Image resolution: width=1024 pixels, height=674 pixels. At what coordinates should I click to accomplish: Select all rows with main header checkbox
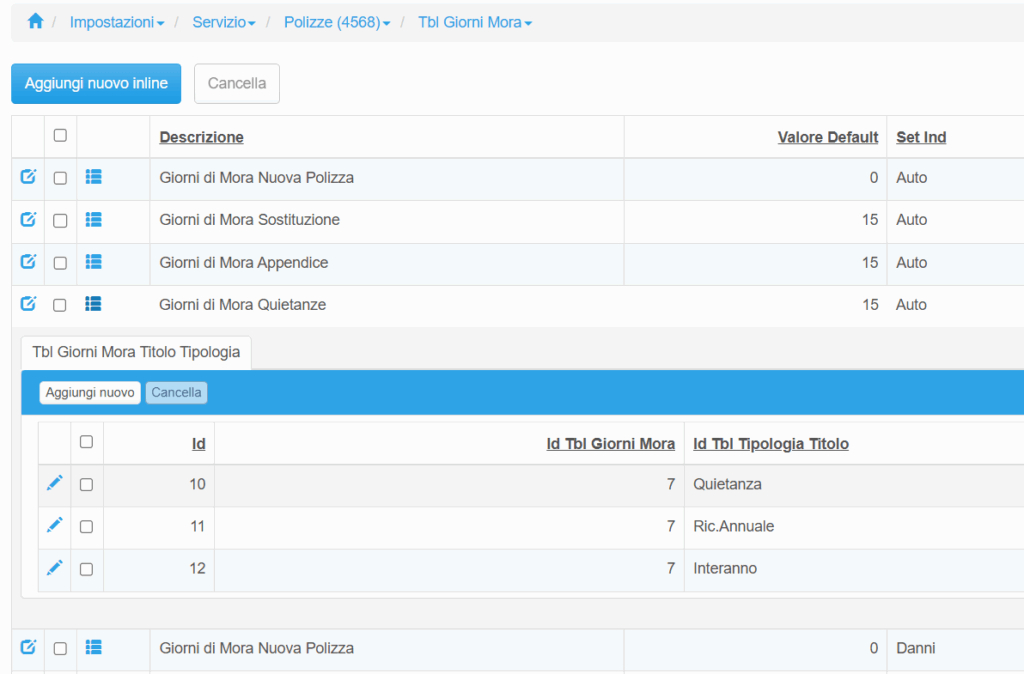pos(60,136)
